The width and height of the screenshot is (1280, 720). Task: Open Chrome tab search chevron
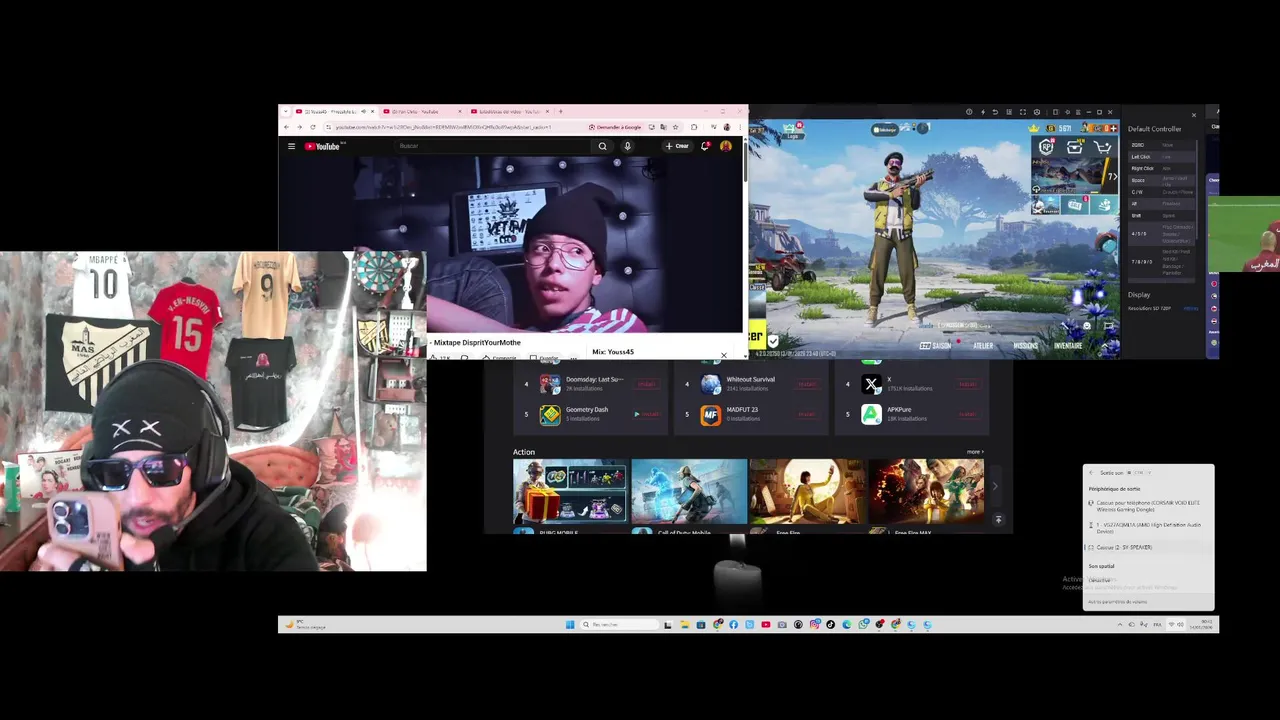(286, 112)
